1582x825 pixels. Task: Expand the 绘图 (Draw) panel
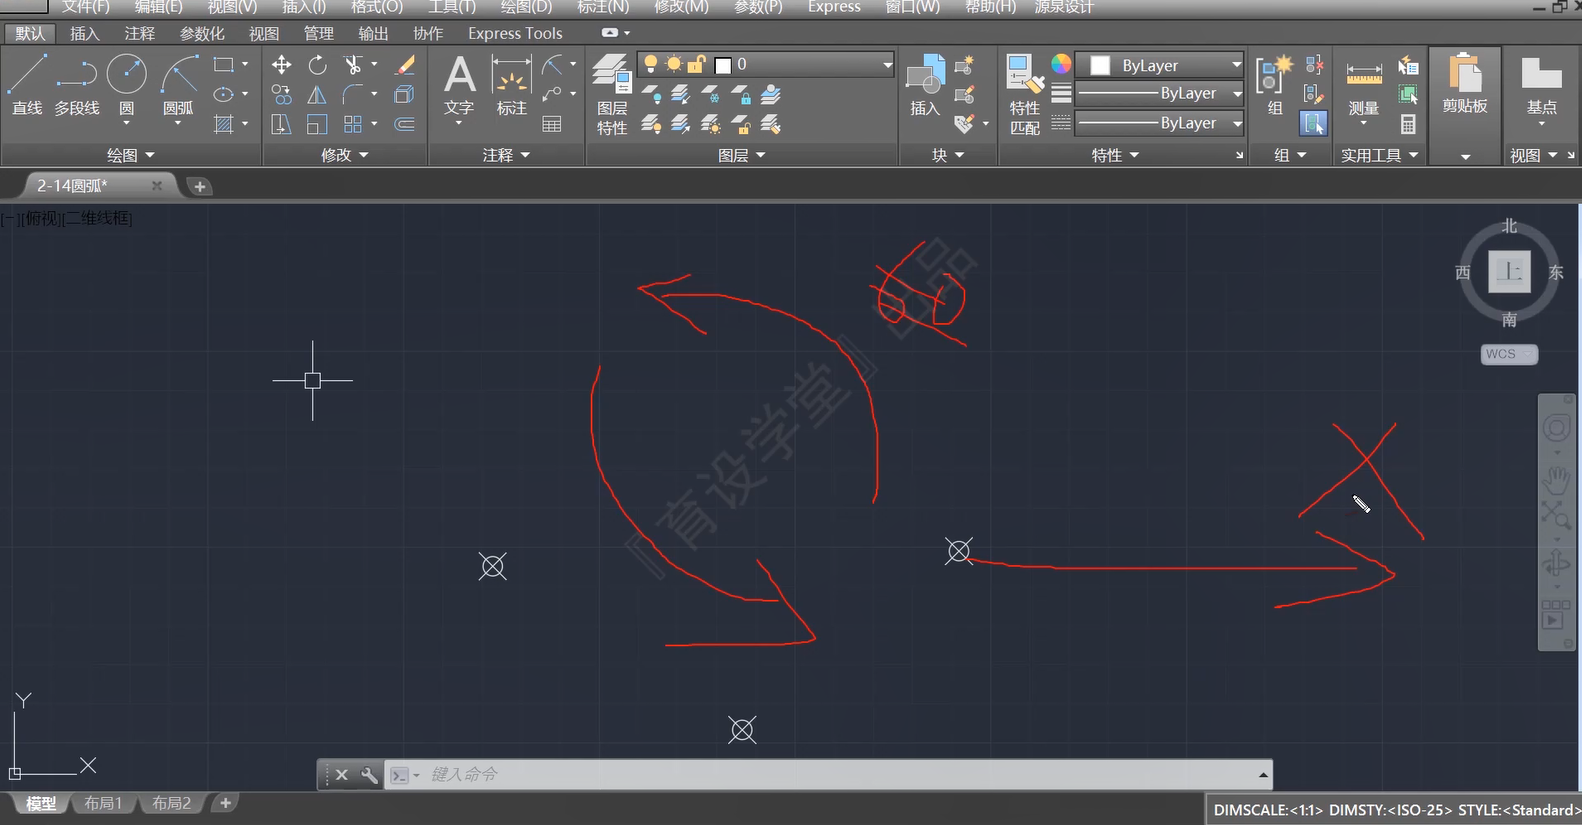click(131, 155)
